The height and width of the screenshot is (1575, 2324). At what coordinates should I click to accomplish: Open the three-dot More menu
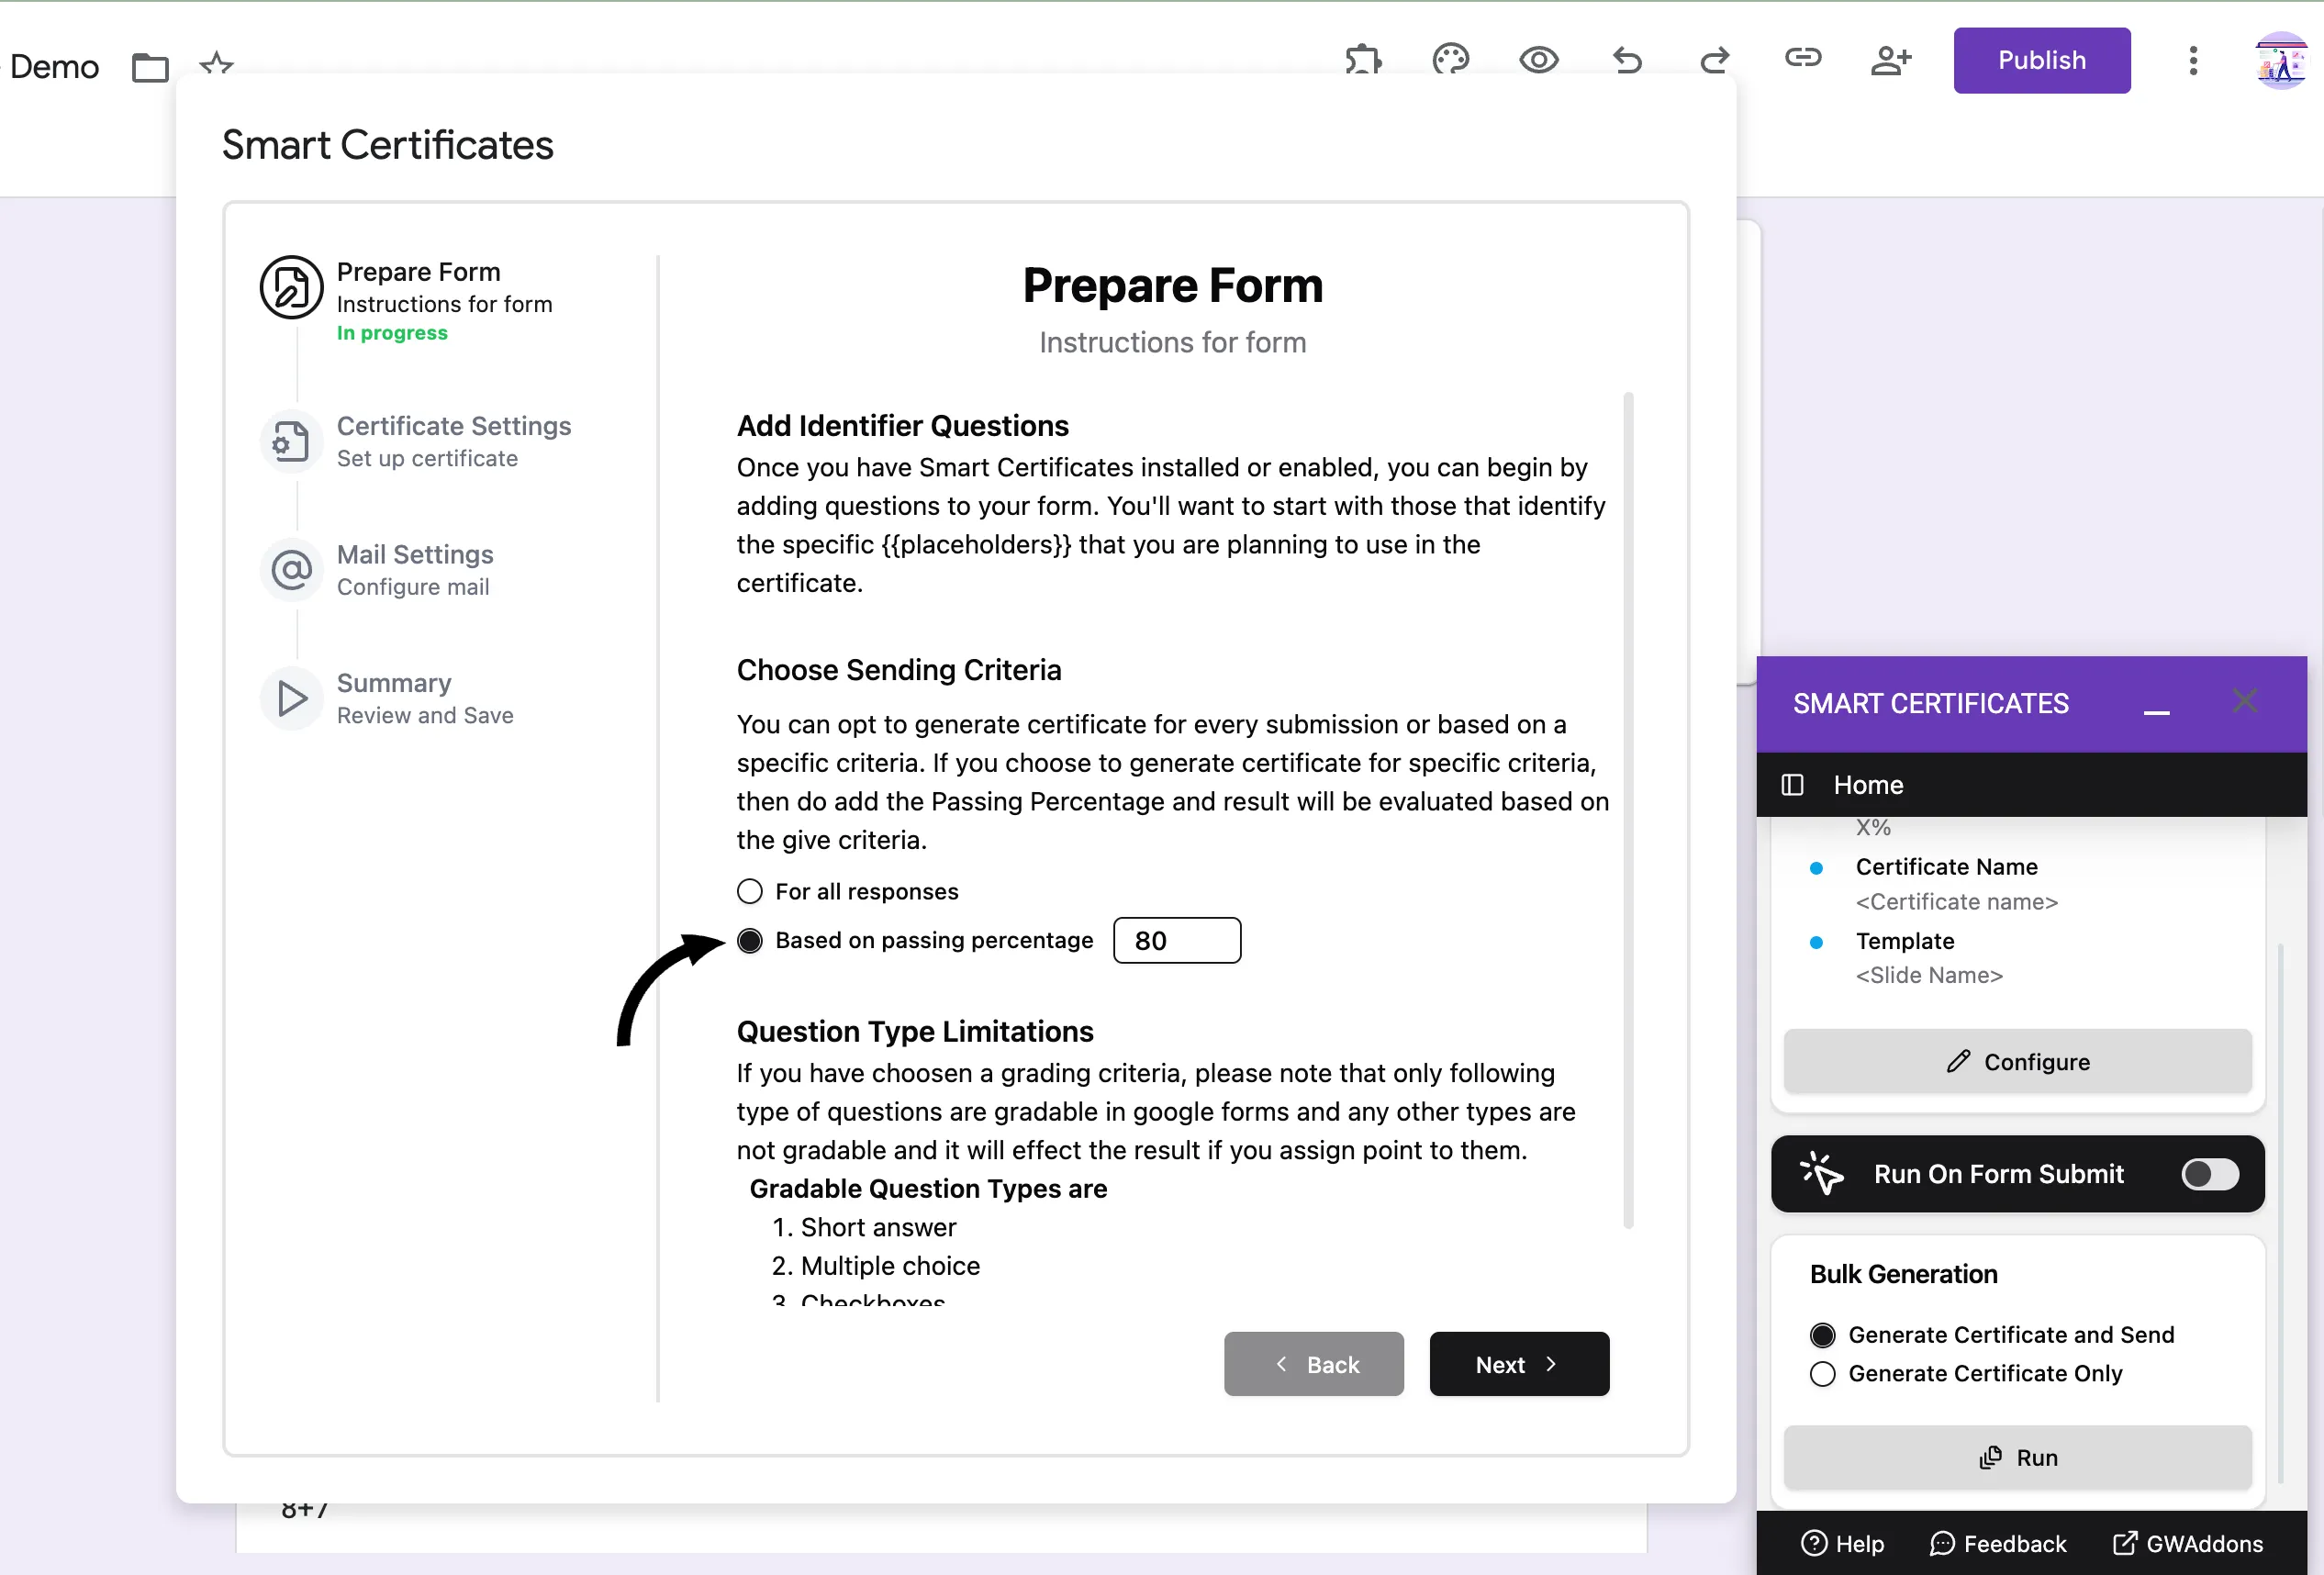click(x=2193, y=60)
